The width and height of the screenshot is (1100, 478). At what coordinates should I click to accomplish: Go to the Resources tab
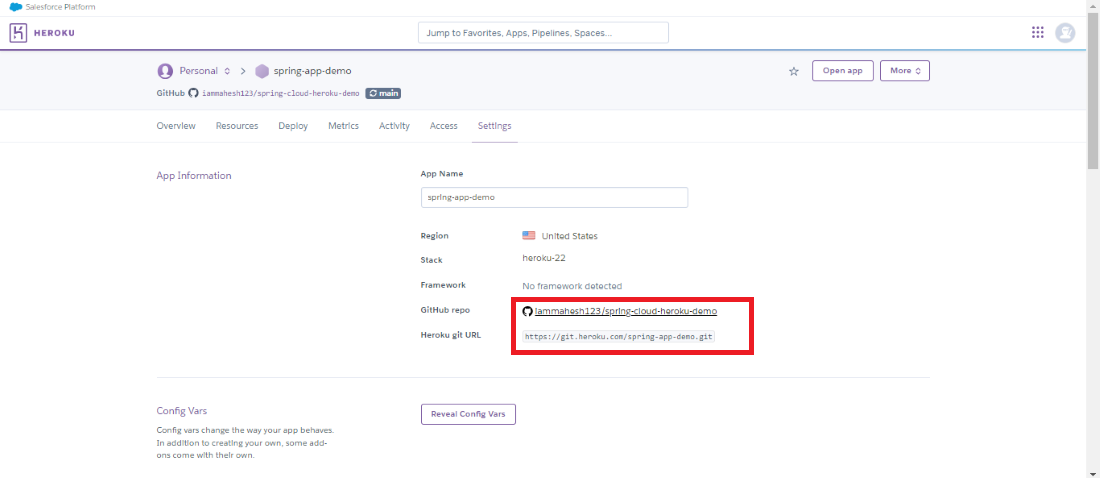click(237, 126)
